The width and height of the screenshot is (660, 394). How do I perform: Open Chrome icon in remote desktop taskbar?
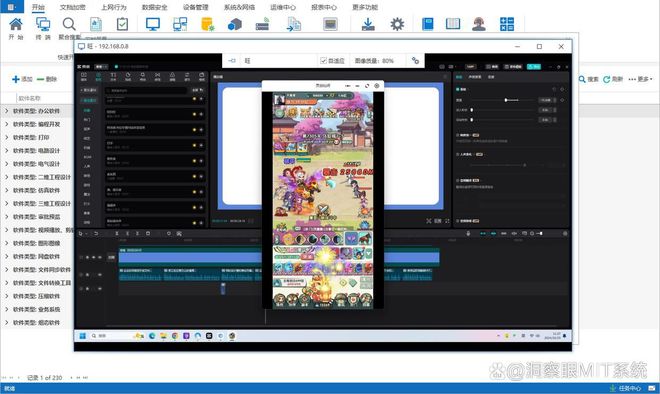[x=175, y=336]
